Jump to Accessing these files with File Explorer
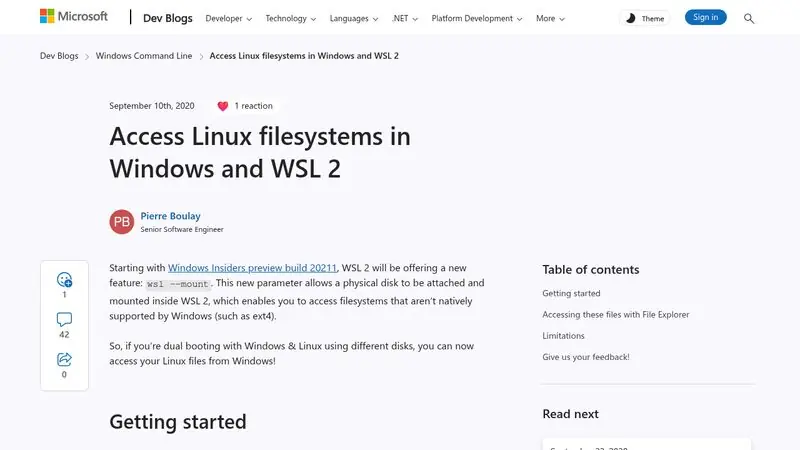 click(616, 315)
